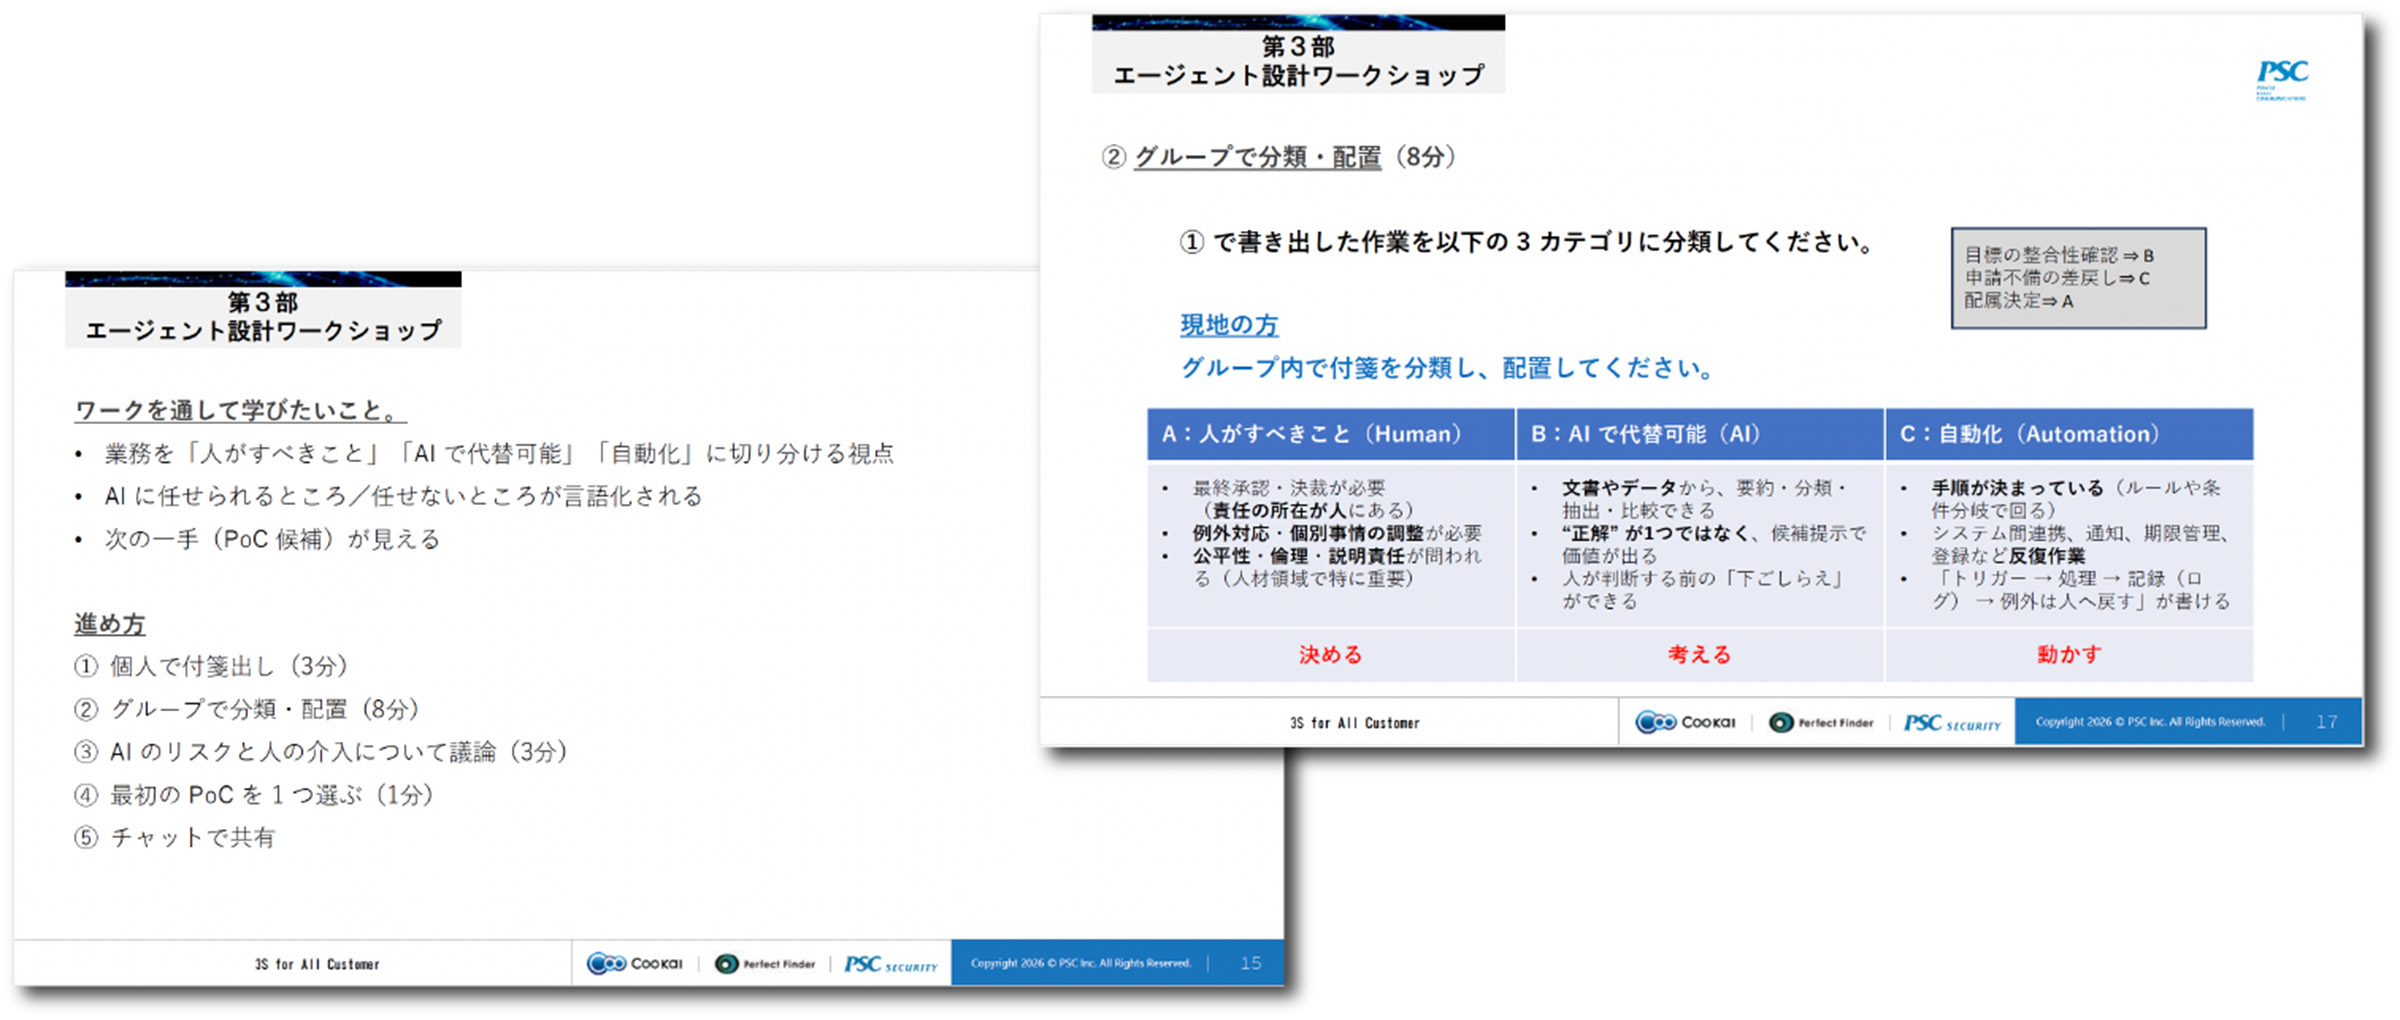
Task: Select the Cookai logo on slide 17
Action: 1687,722
